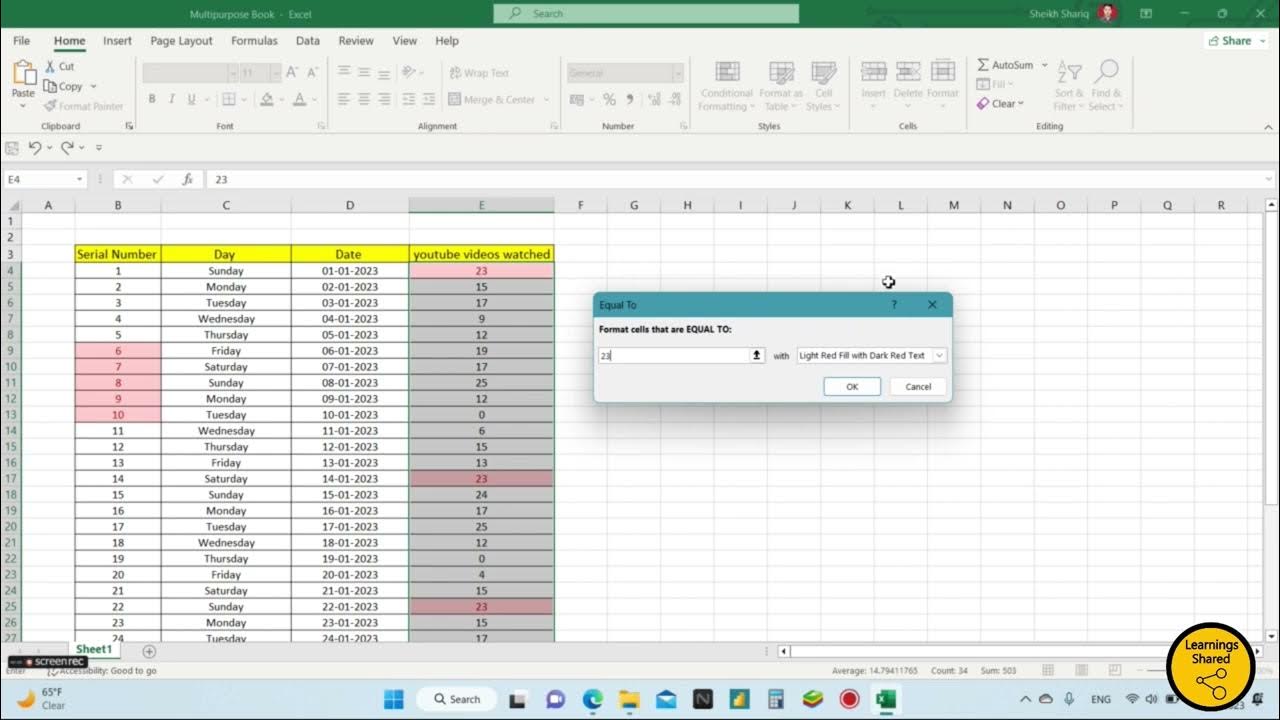
Task: Click the Insert Function fx icon
Action: click(x=187, y=179)
